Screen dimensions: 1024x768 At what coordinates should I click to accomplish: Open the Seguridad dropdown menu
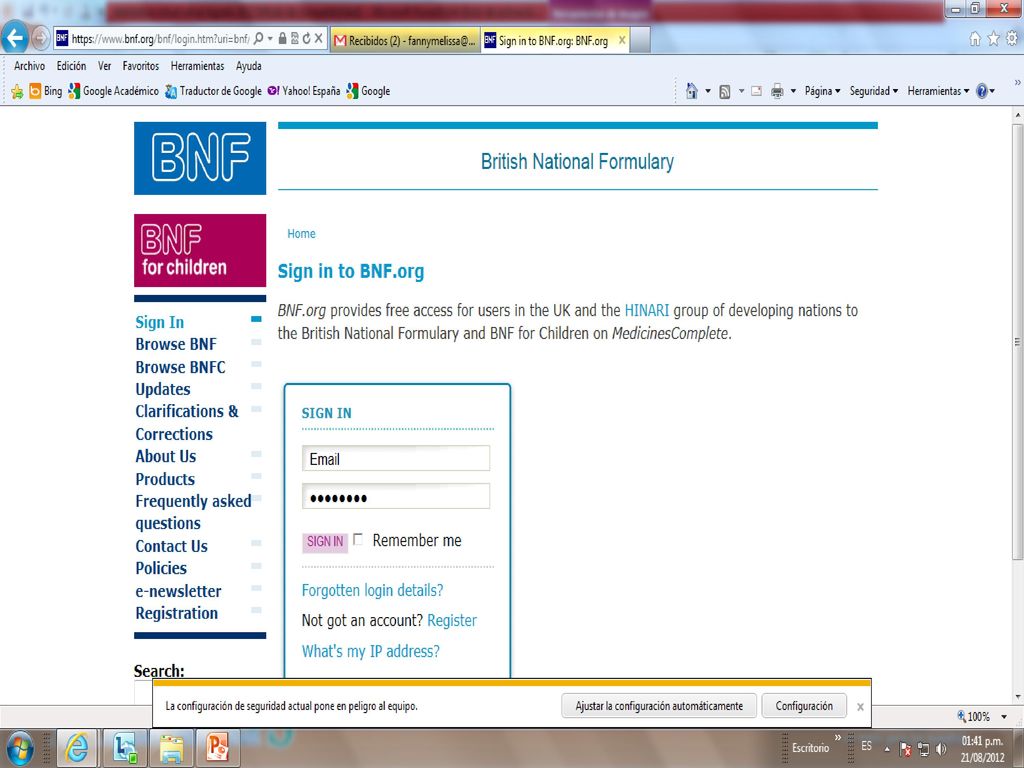[x=874, y=91]
